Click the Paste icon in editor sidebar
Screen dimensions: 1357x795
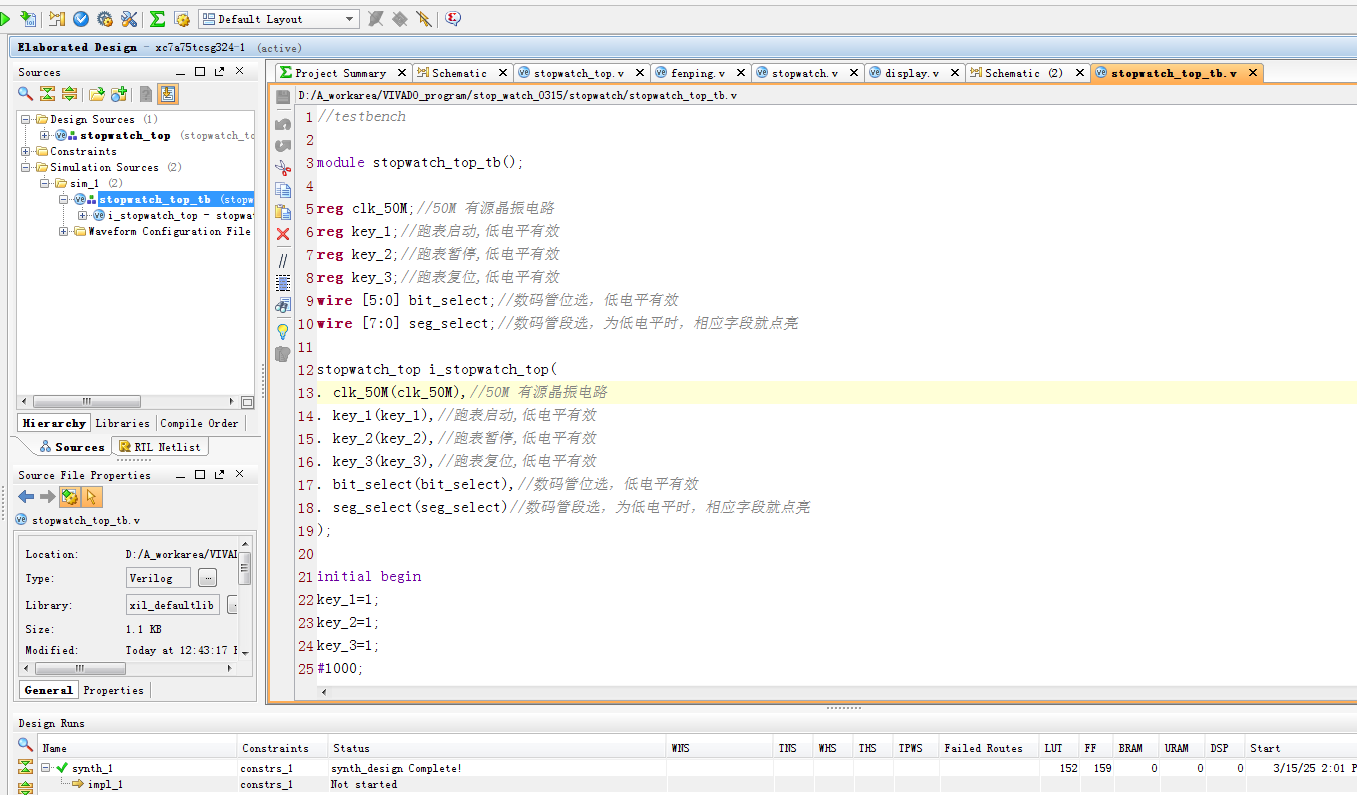283,212
